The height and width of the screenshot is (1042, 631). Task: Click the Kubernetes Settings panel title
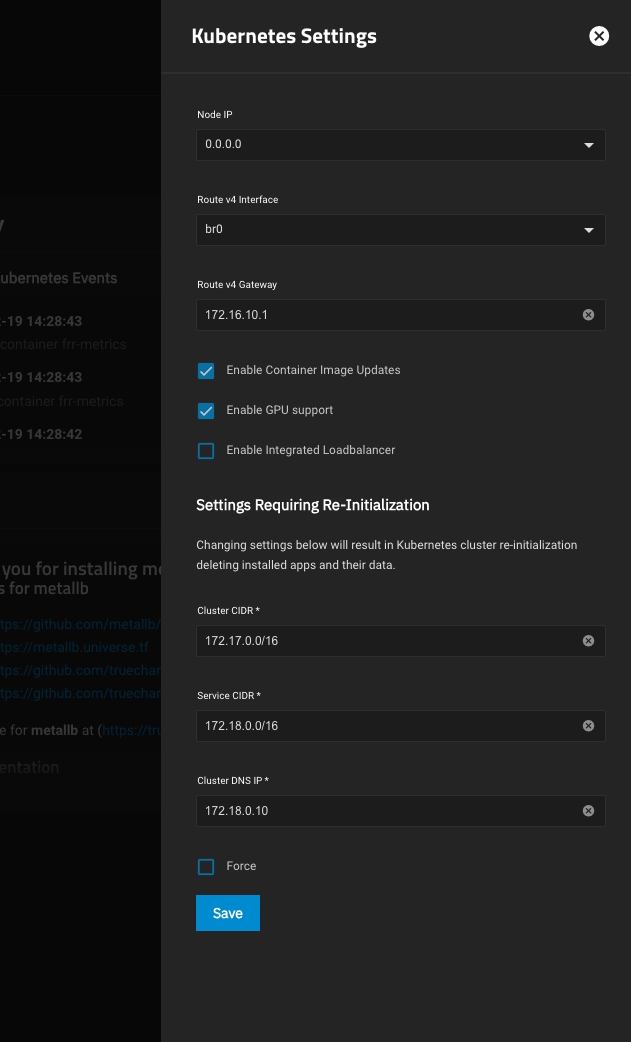point(284,37)
